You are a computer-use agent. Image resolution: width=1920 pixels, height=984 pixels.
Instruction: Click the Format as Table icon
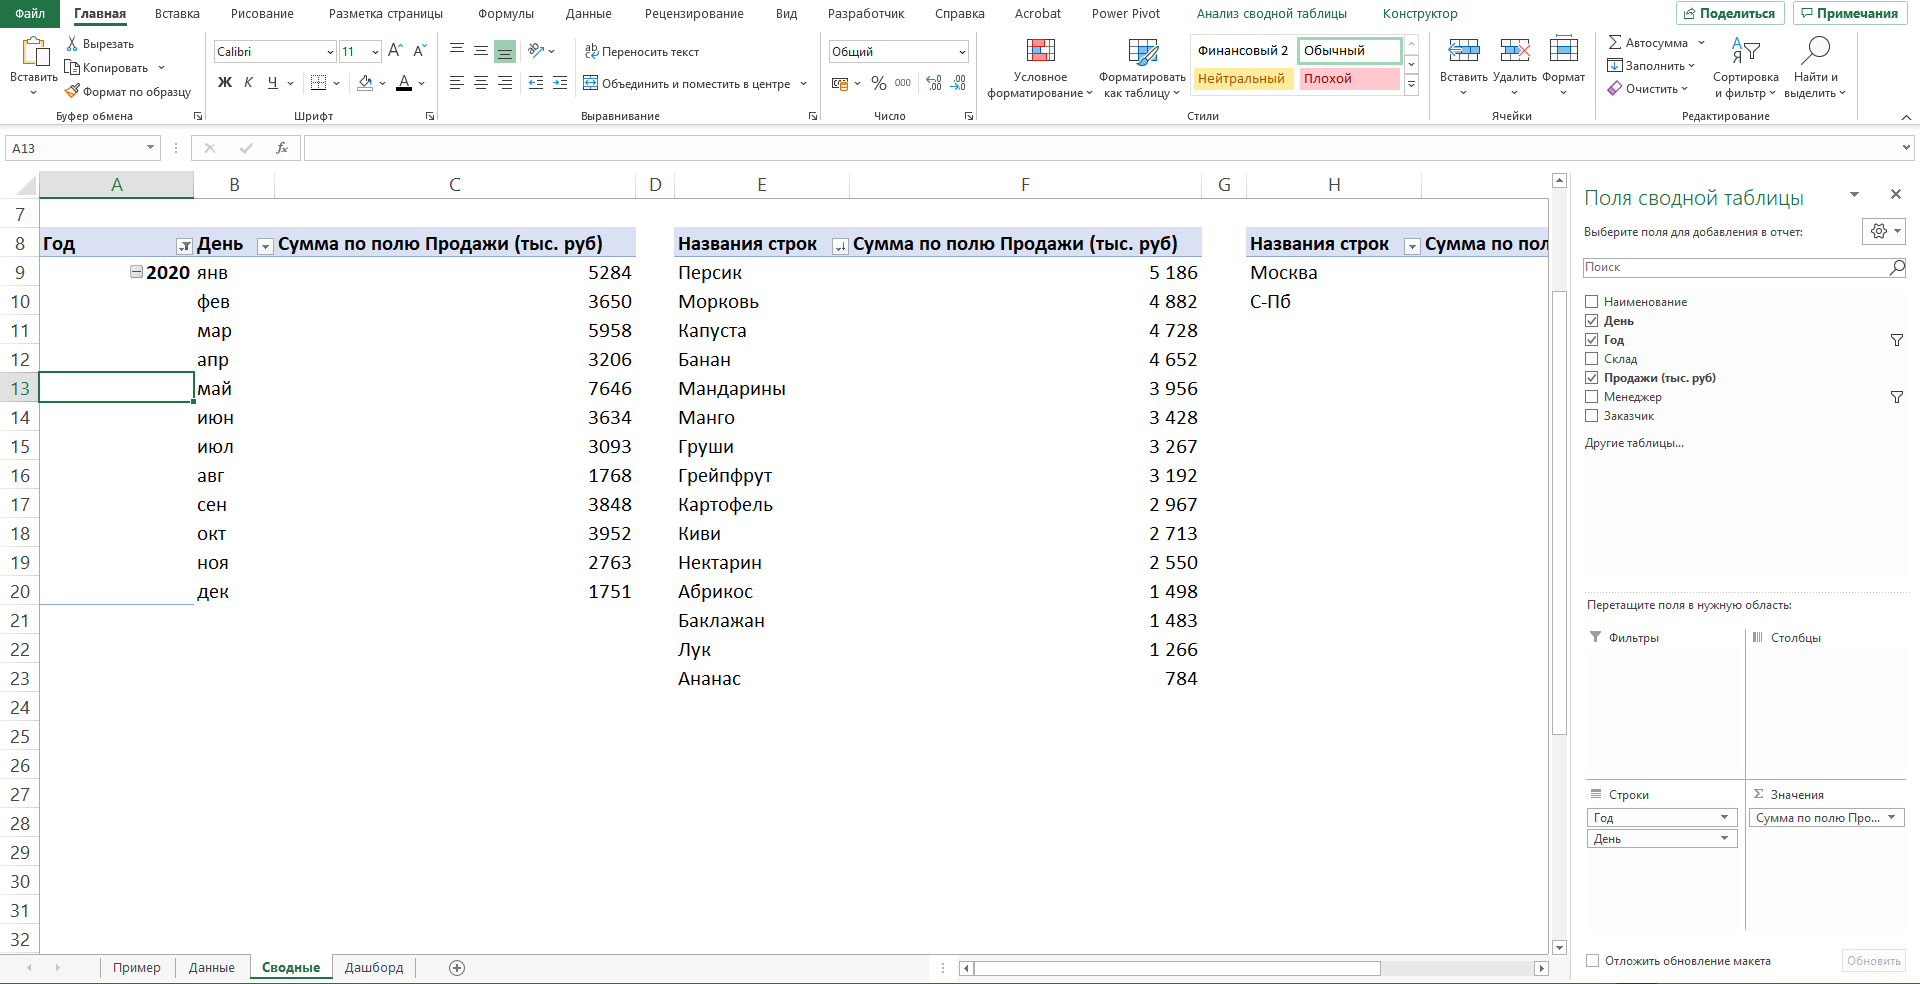1142,52
